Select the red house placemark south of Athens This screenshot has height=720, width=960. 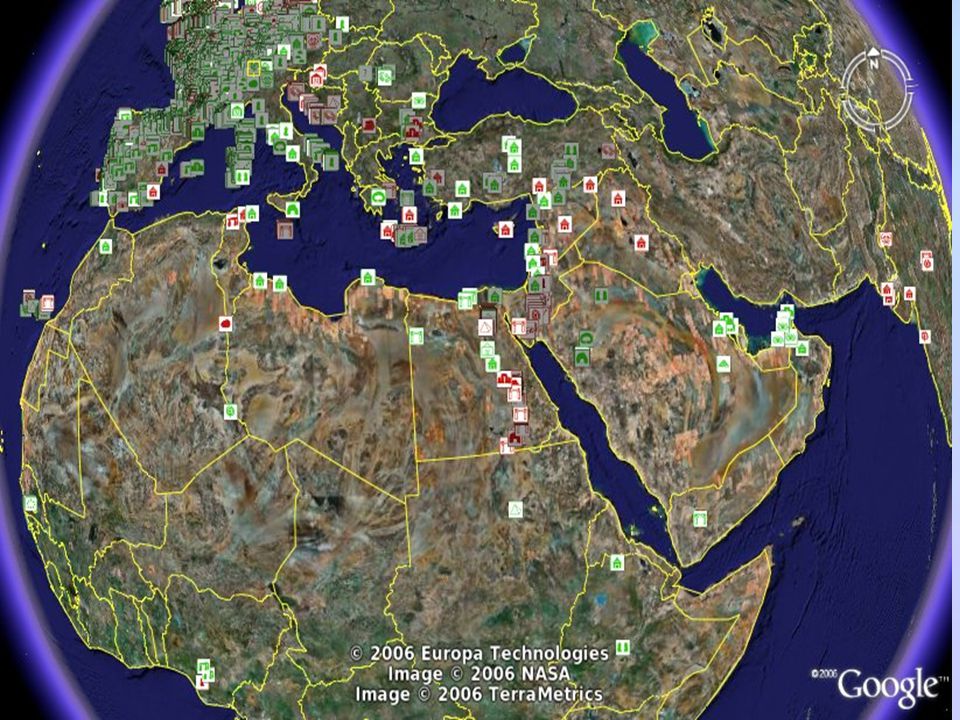(x=410, y=214)
